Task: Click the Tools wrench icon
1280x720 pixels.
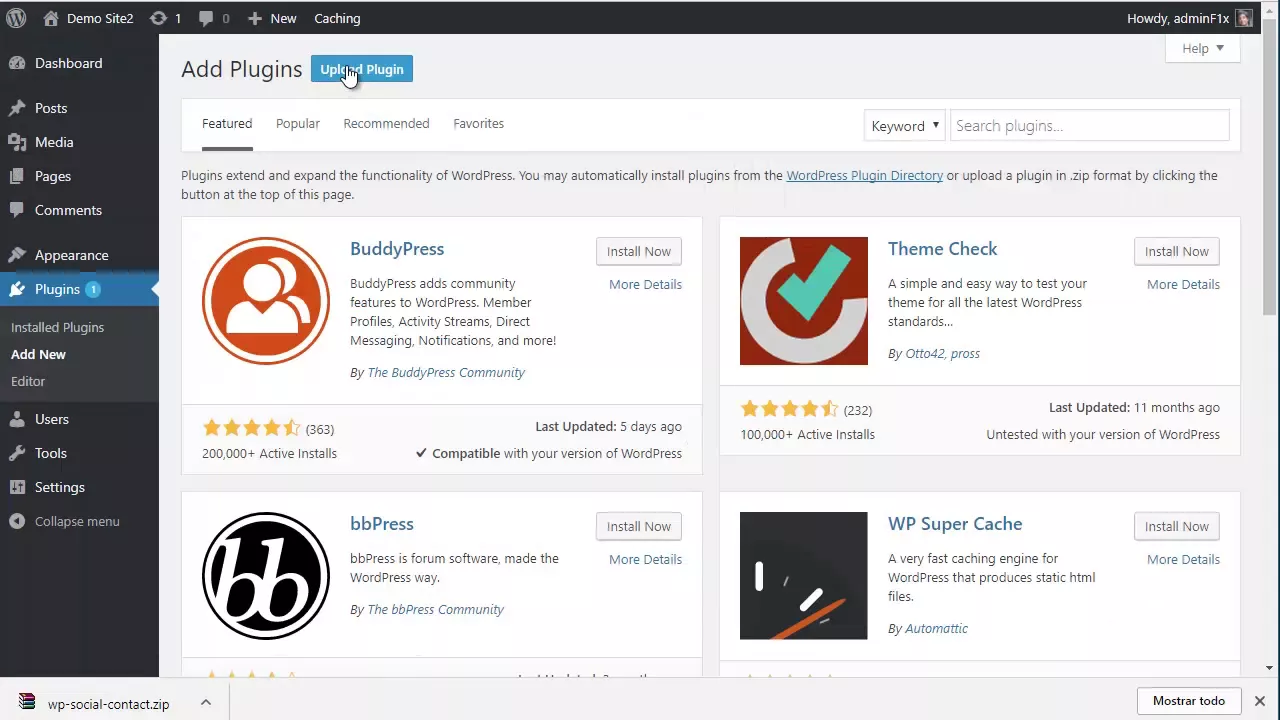Action: pyautogui.click(x=17, y=453)
